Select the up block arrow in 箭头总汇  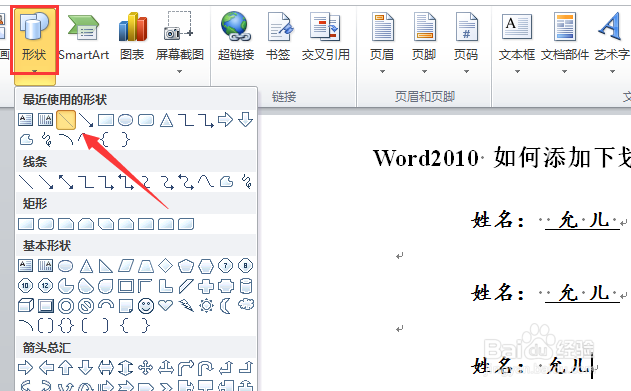(x=66, y=367)
